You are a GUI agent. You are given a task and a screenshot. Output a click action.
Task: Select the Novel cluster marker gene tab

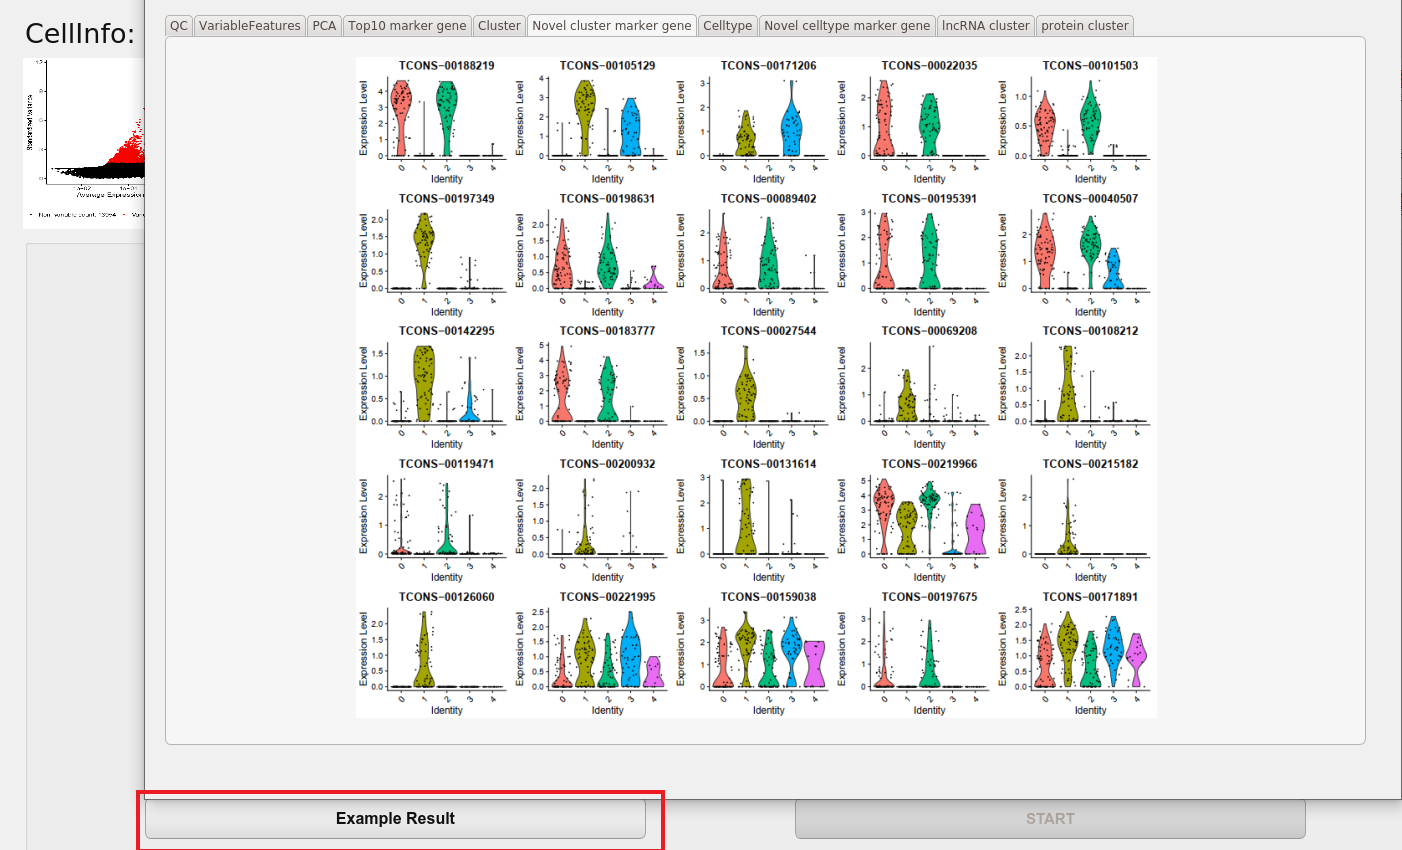tap(612, 26)
